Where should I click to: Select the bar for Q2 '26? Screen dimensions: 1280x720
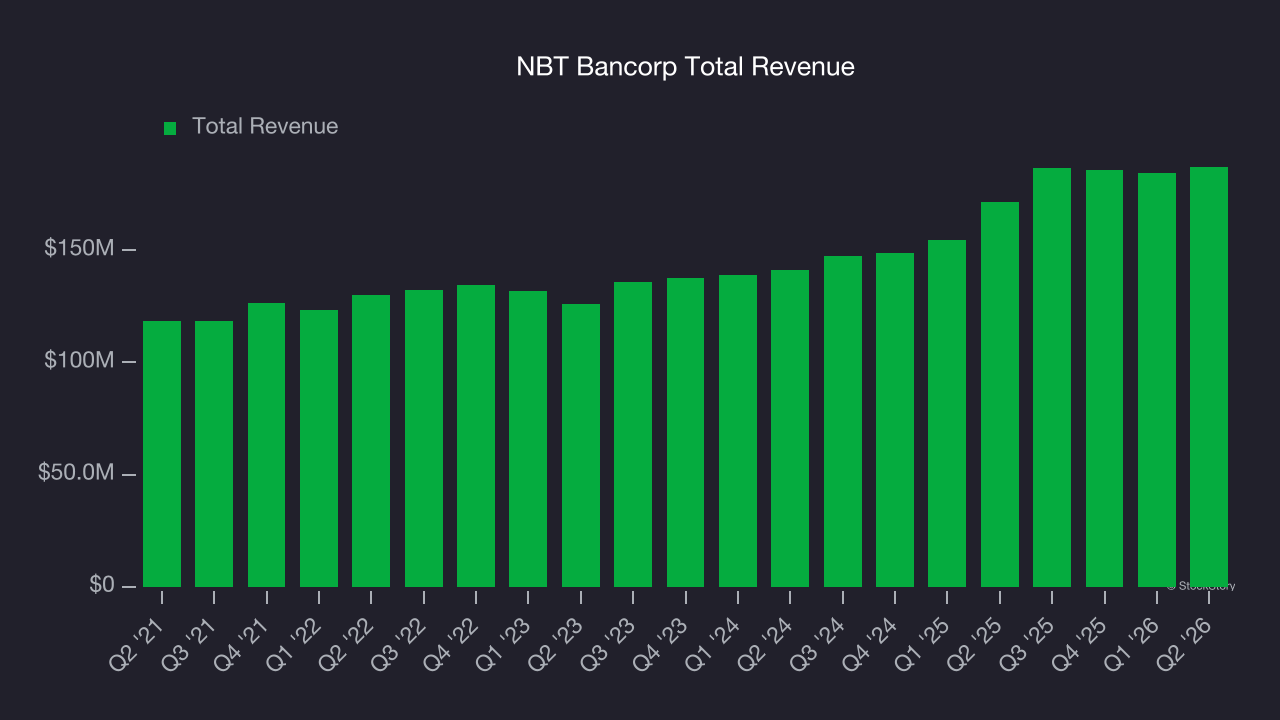tap(1209, 377)
